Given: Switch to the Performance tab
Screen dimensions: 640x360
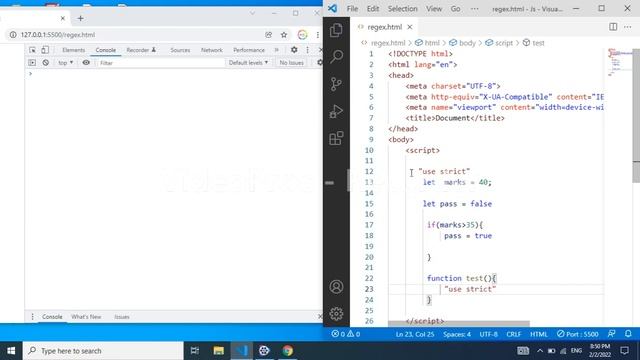Looking at the screenshot, I should tap(249, 50).
